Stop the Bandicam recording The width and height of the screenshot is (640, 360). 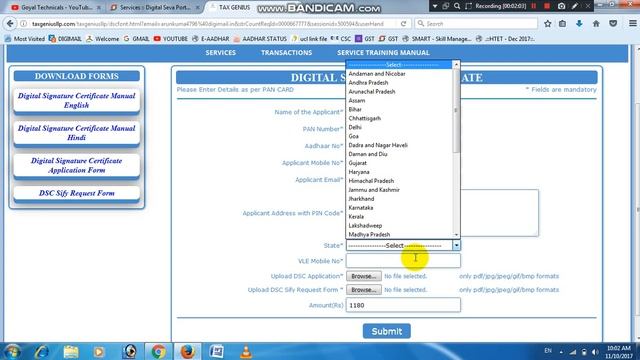(547, 6)
